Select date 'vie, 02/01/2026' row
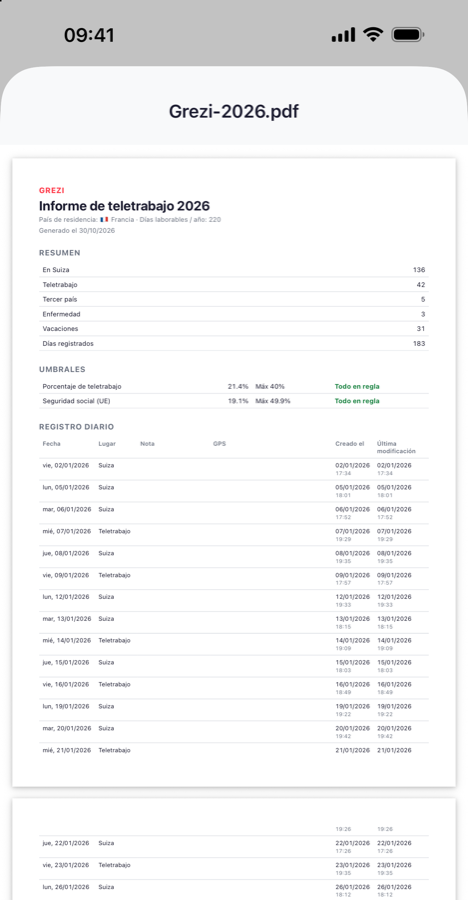The width and height of the screenshot is (468, 900). 234,470
